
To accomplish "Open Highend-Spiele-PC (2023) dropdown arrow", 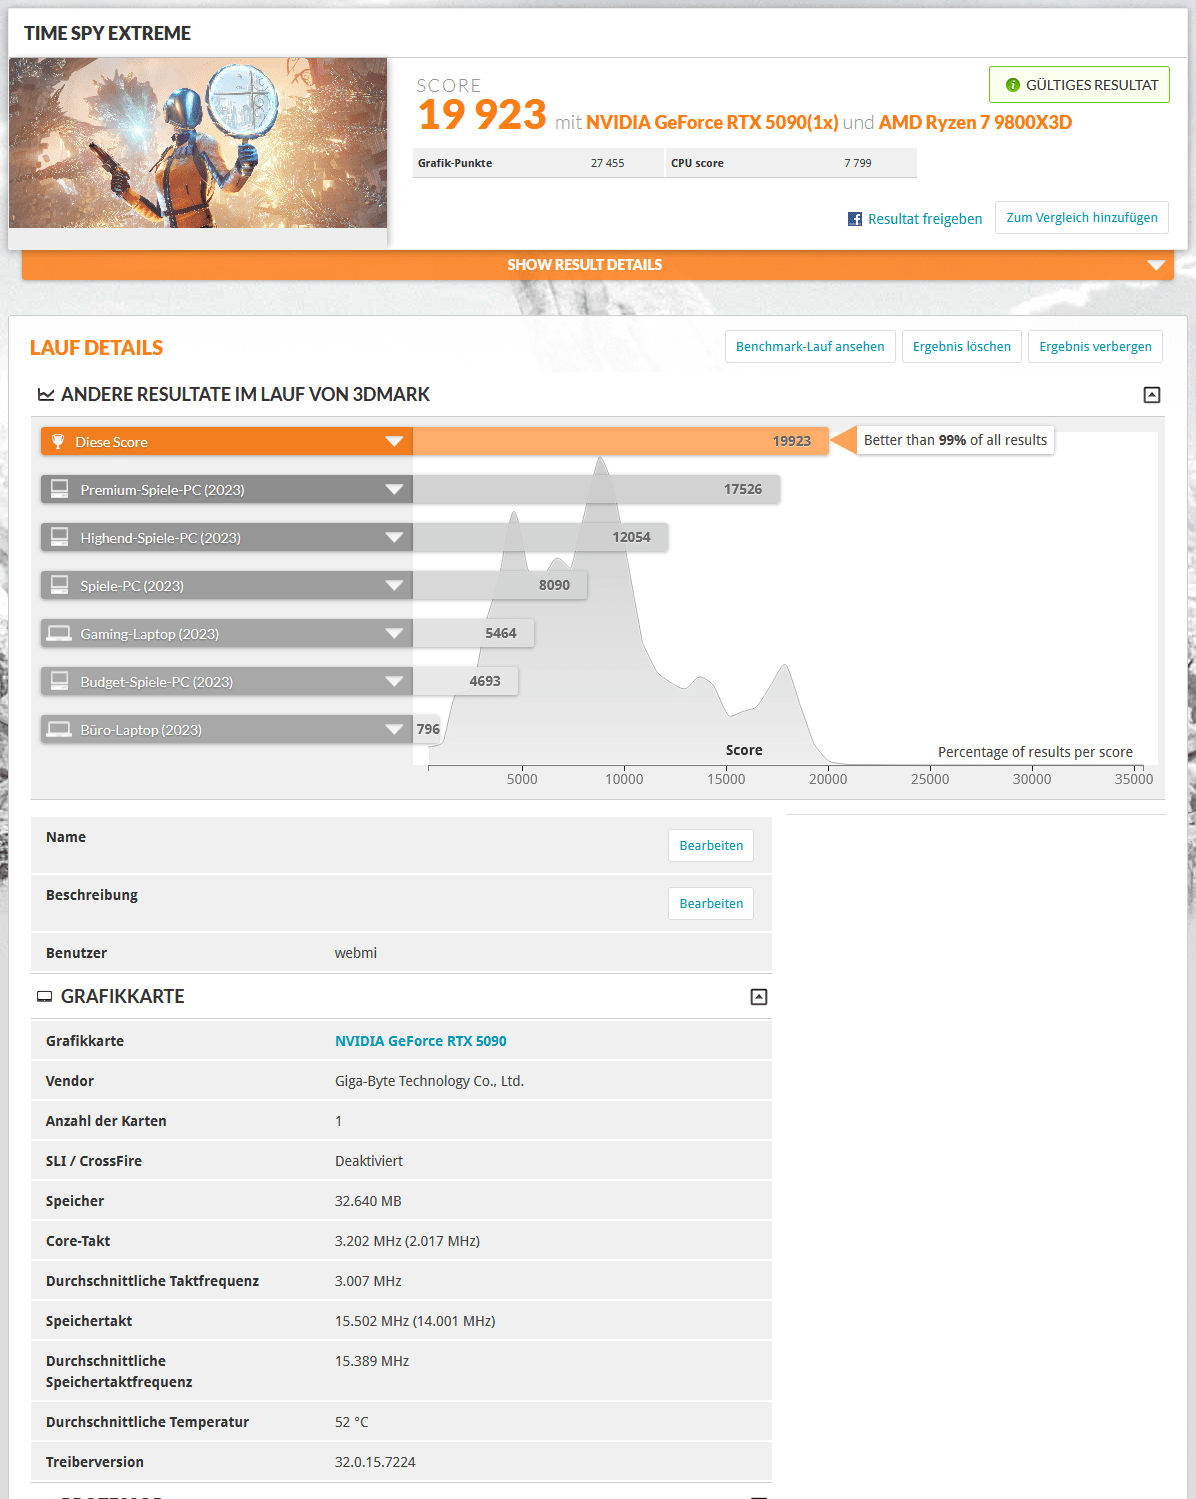I will (x=394, y=537).
